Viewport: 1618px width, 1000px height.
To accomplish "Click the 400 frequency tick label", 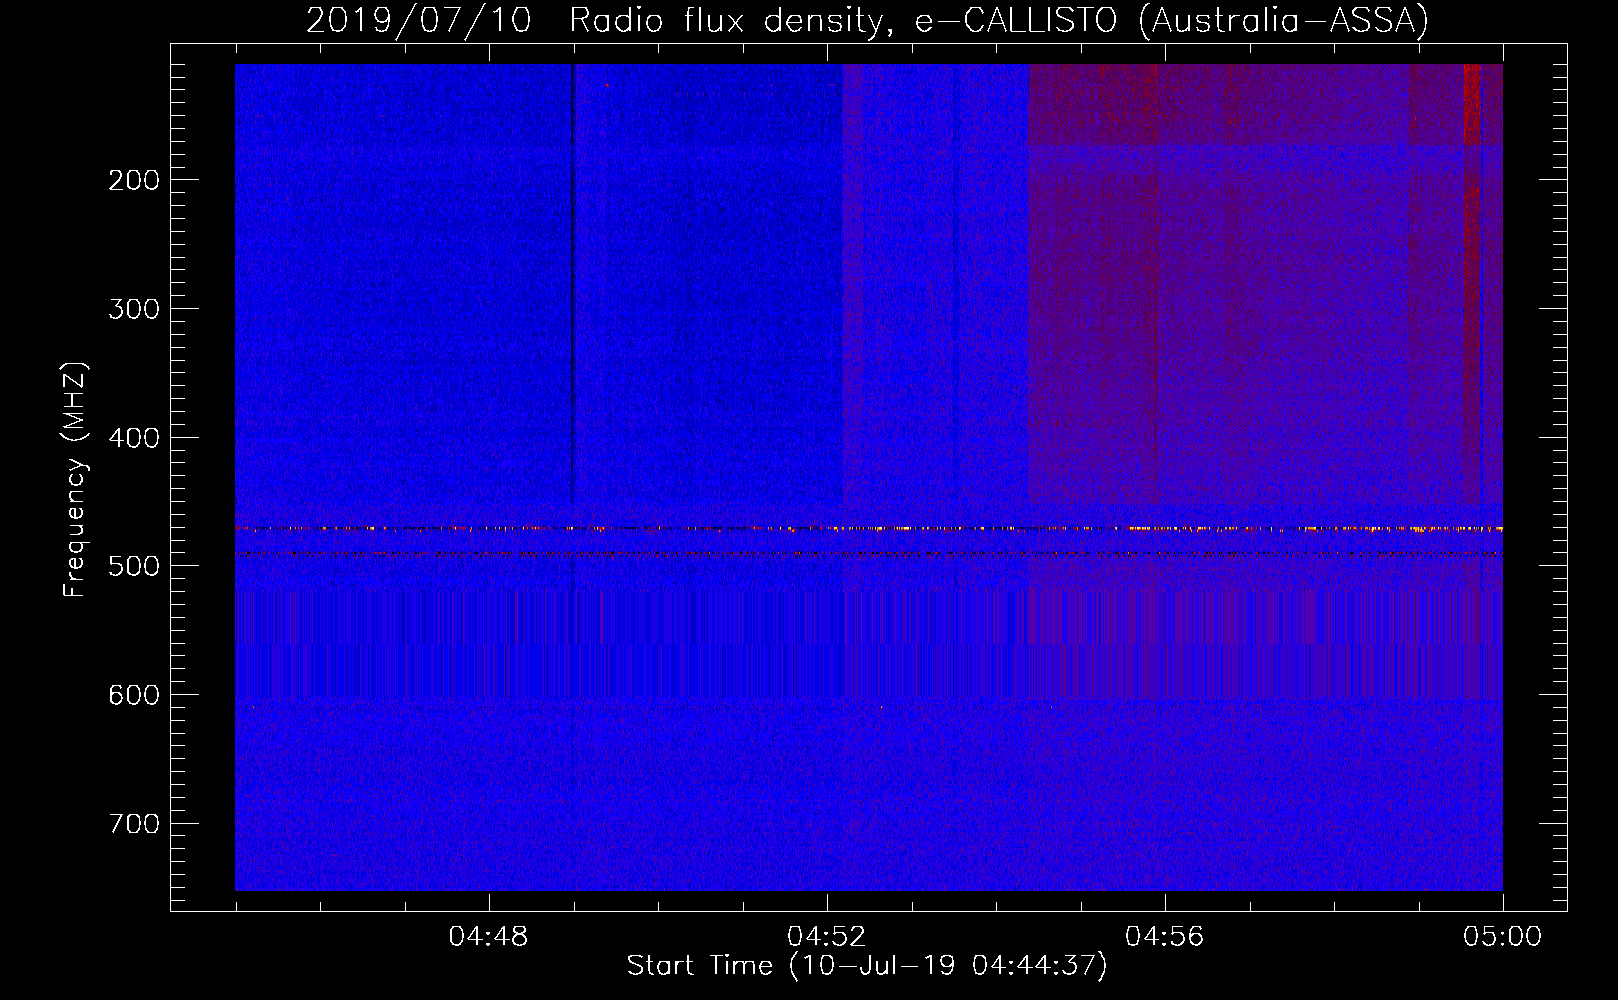I will coord(134,437).
